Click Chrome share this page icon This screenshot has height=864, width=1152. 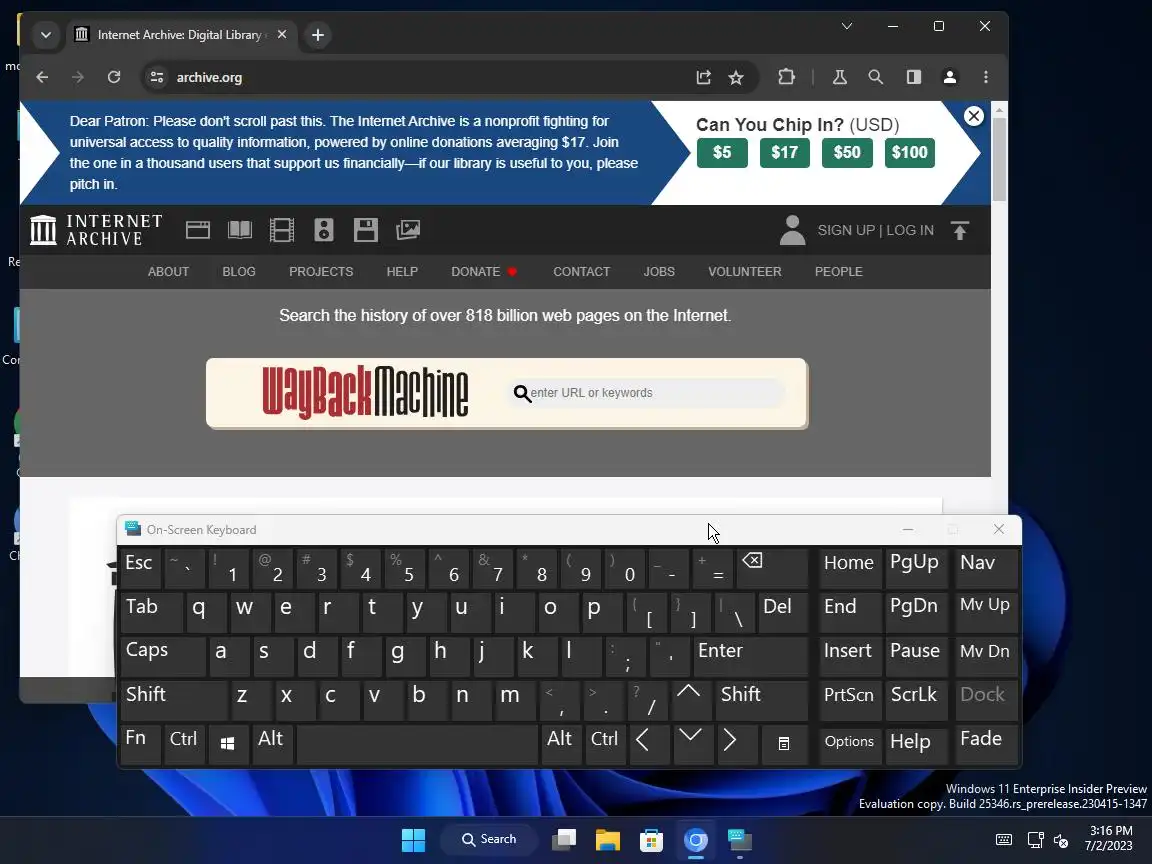click(x=703, y=77)
